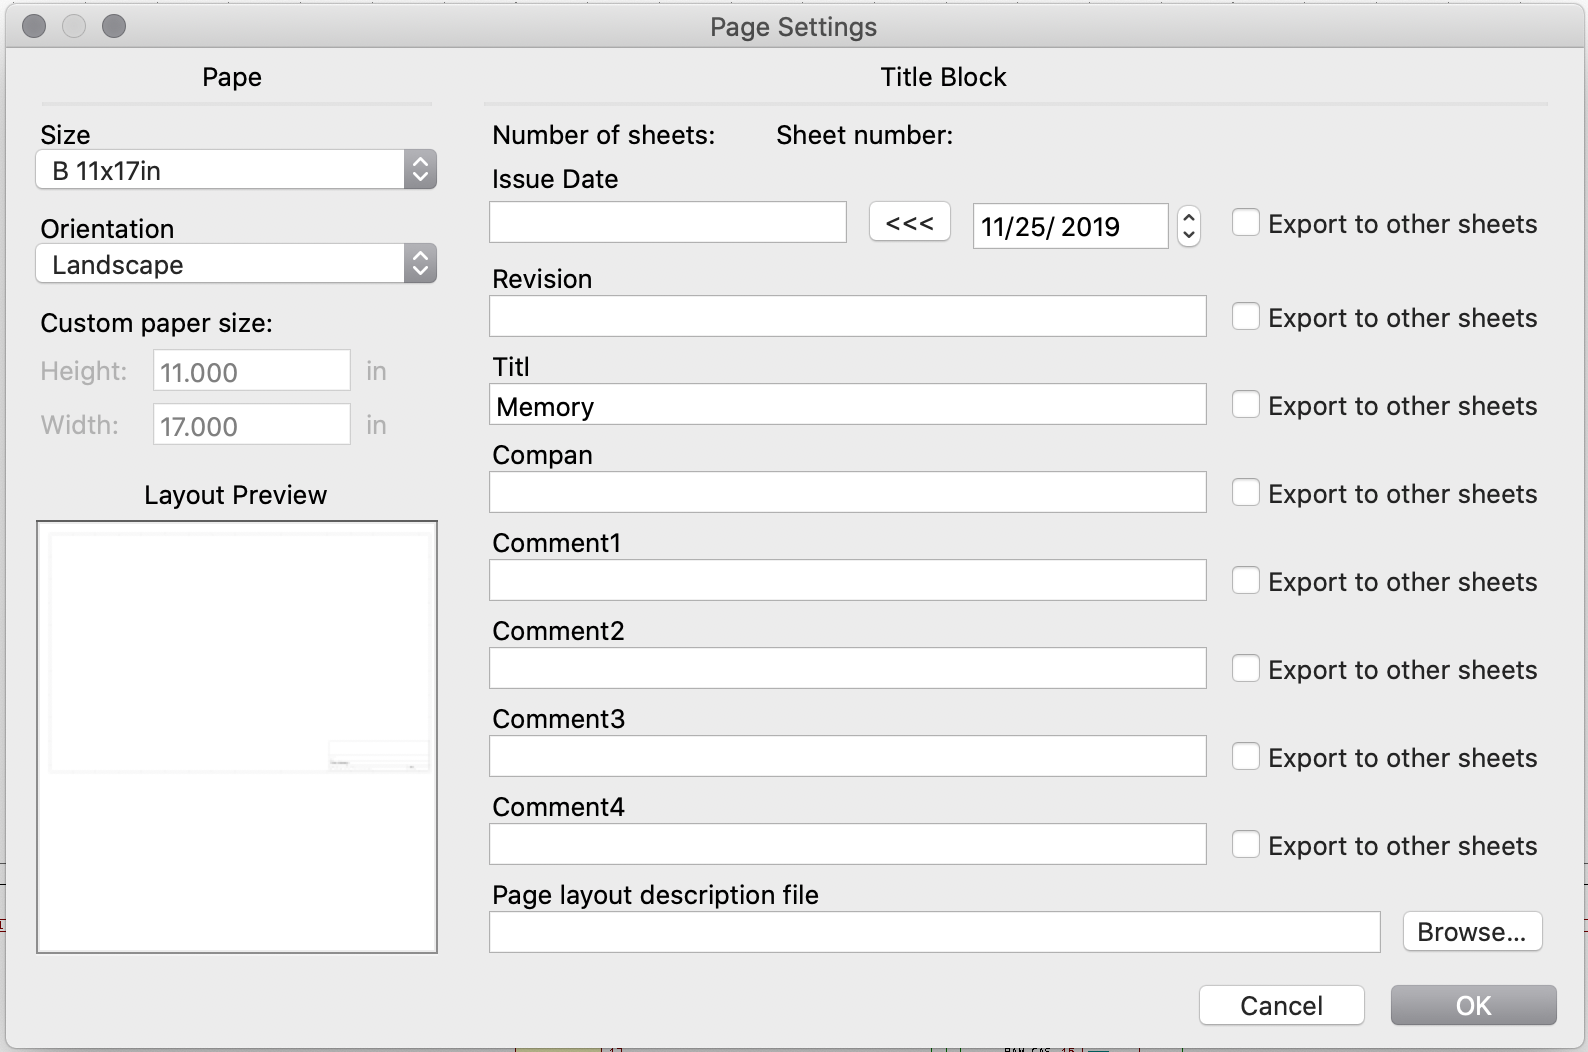1588x1052 pixels.
Task: Click the Issue Date text field
Action: coord(667,222)
